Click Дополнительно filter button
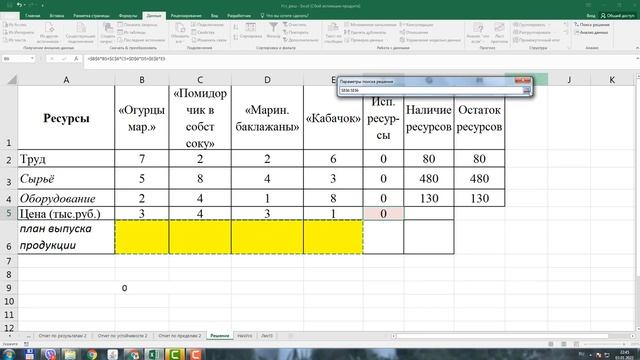 301,40
